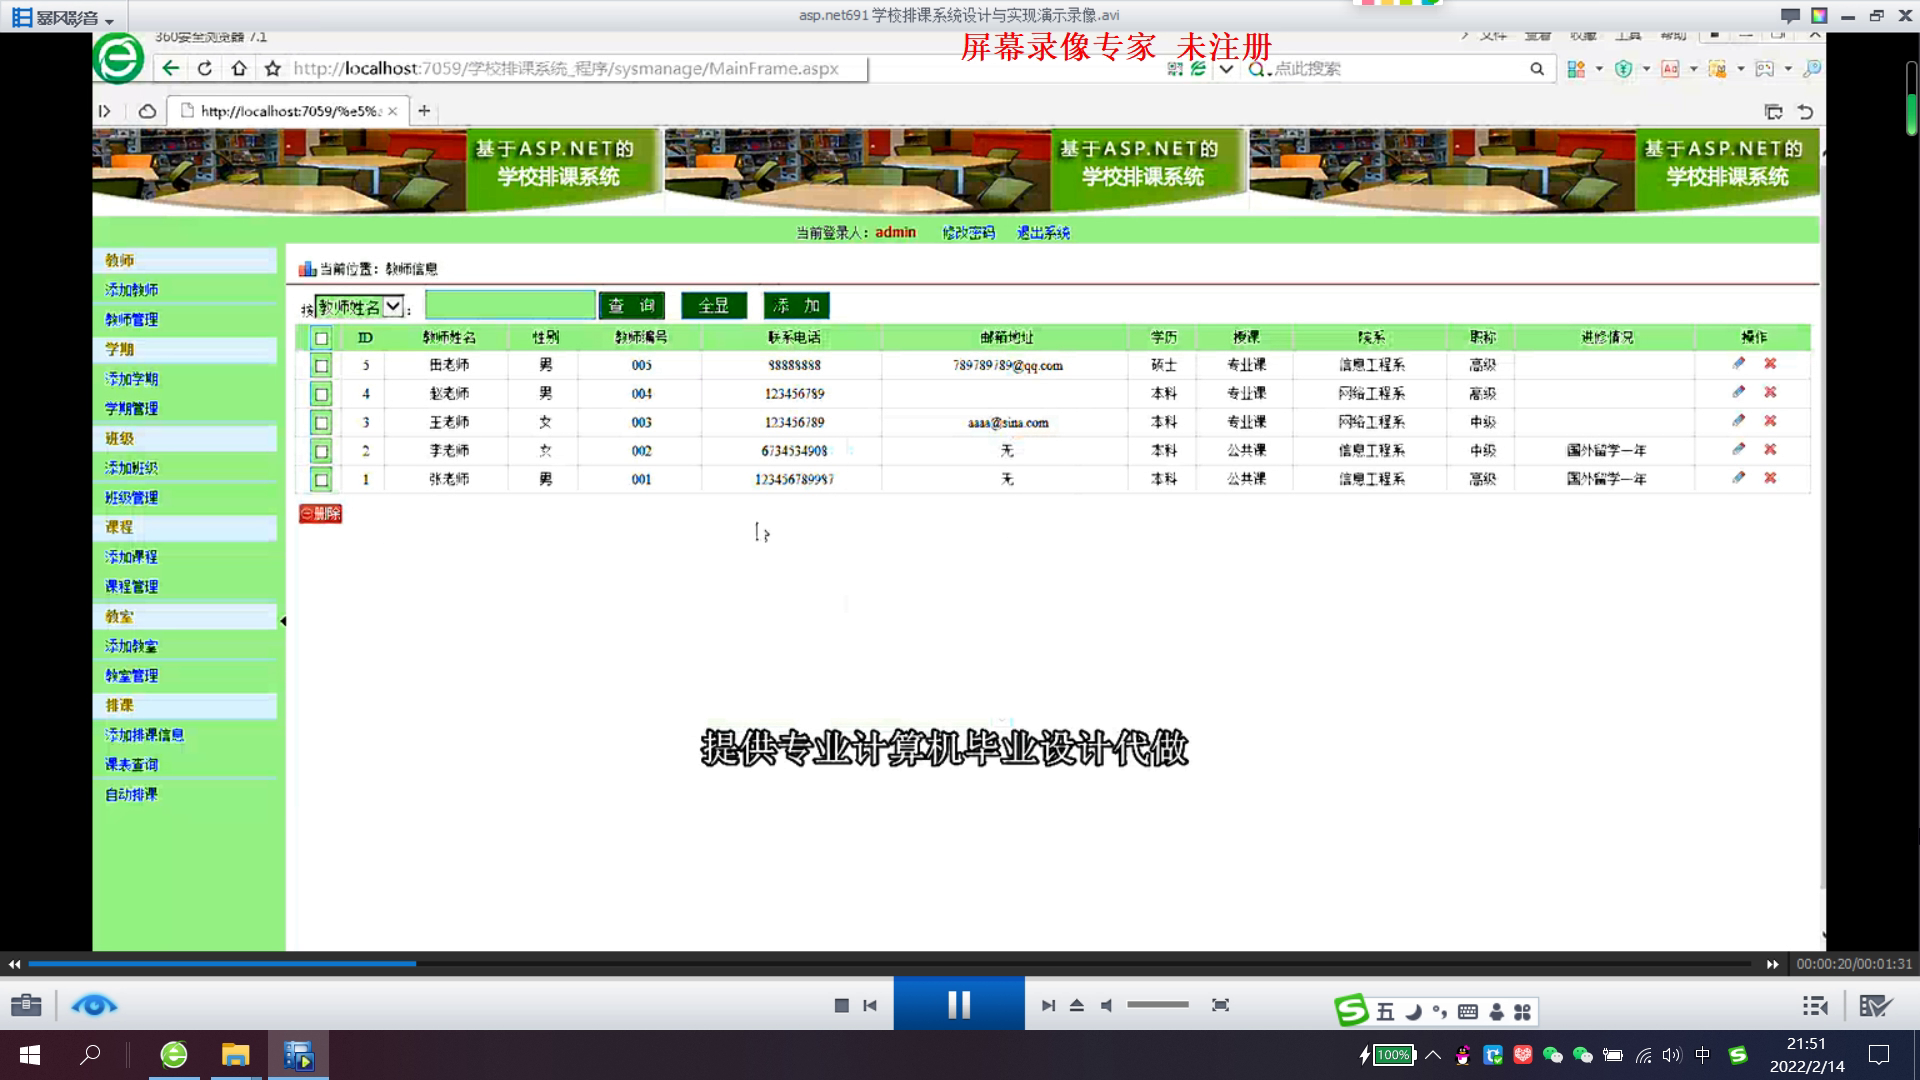
Task: Click the rewind arrows at the progress bar start
Action: coord(14,964)
